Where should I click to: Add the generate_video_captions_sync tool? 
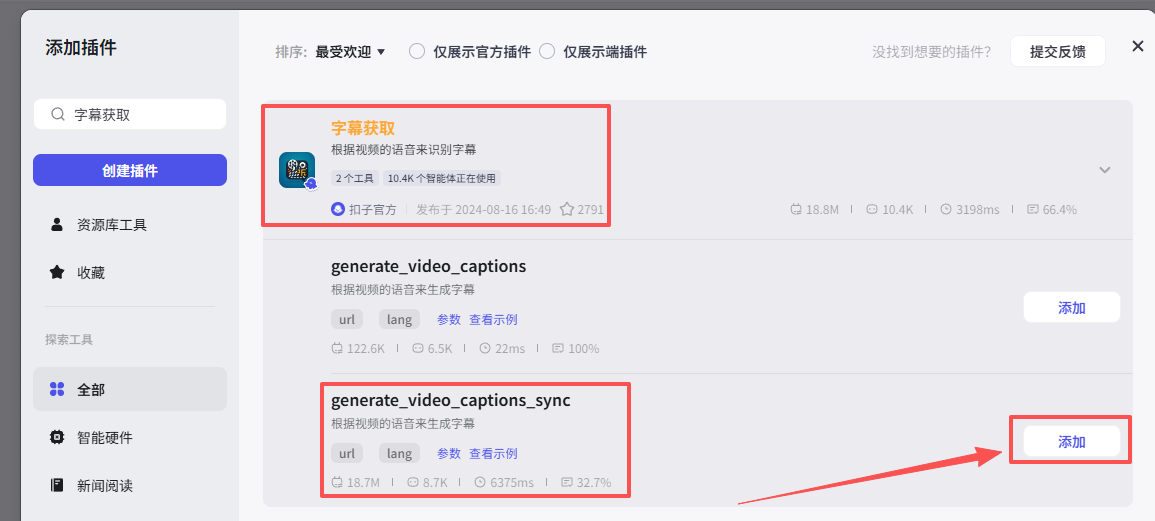1071,442
